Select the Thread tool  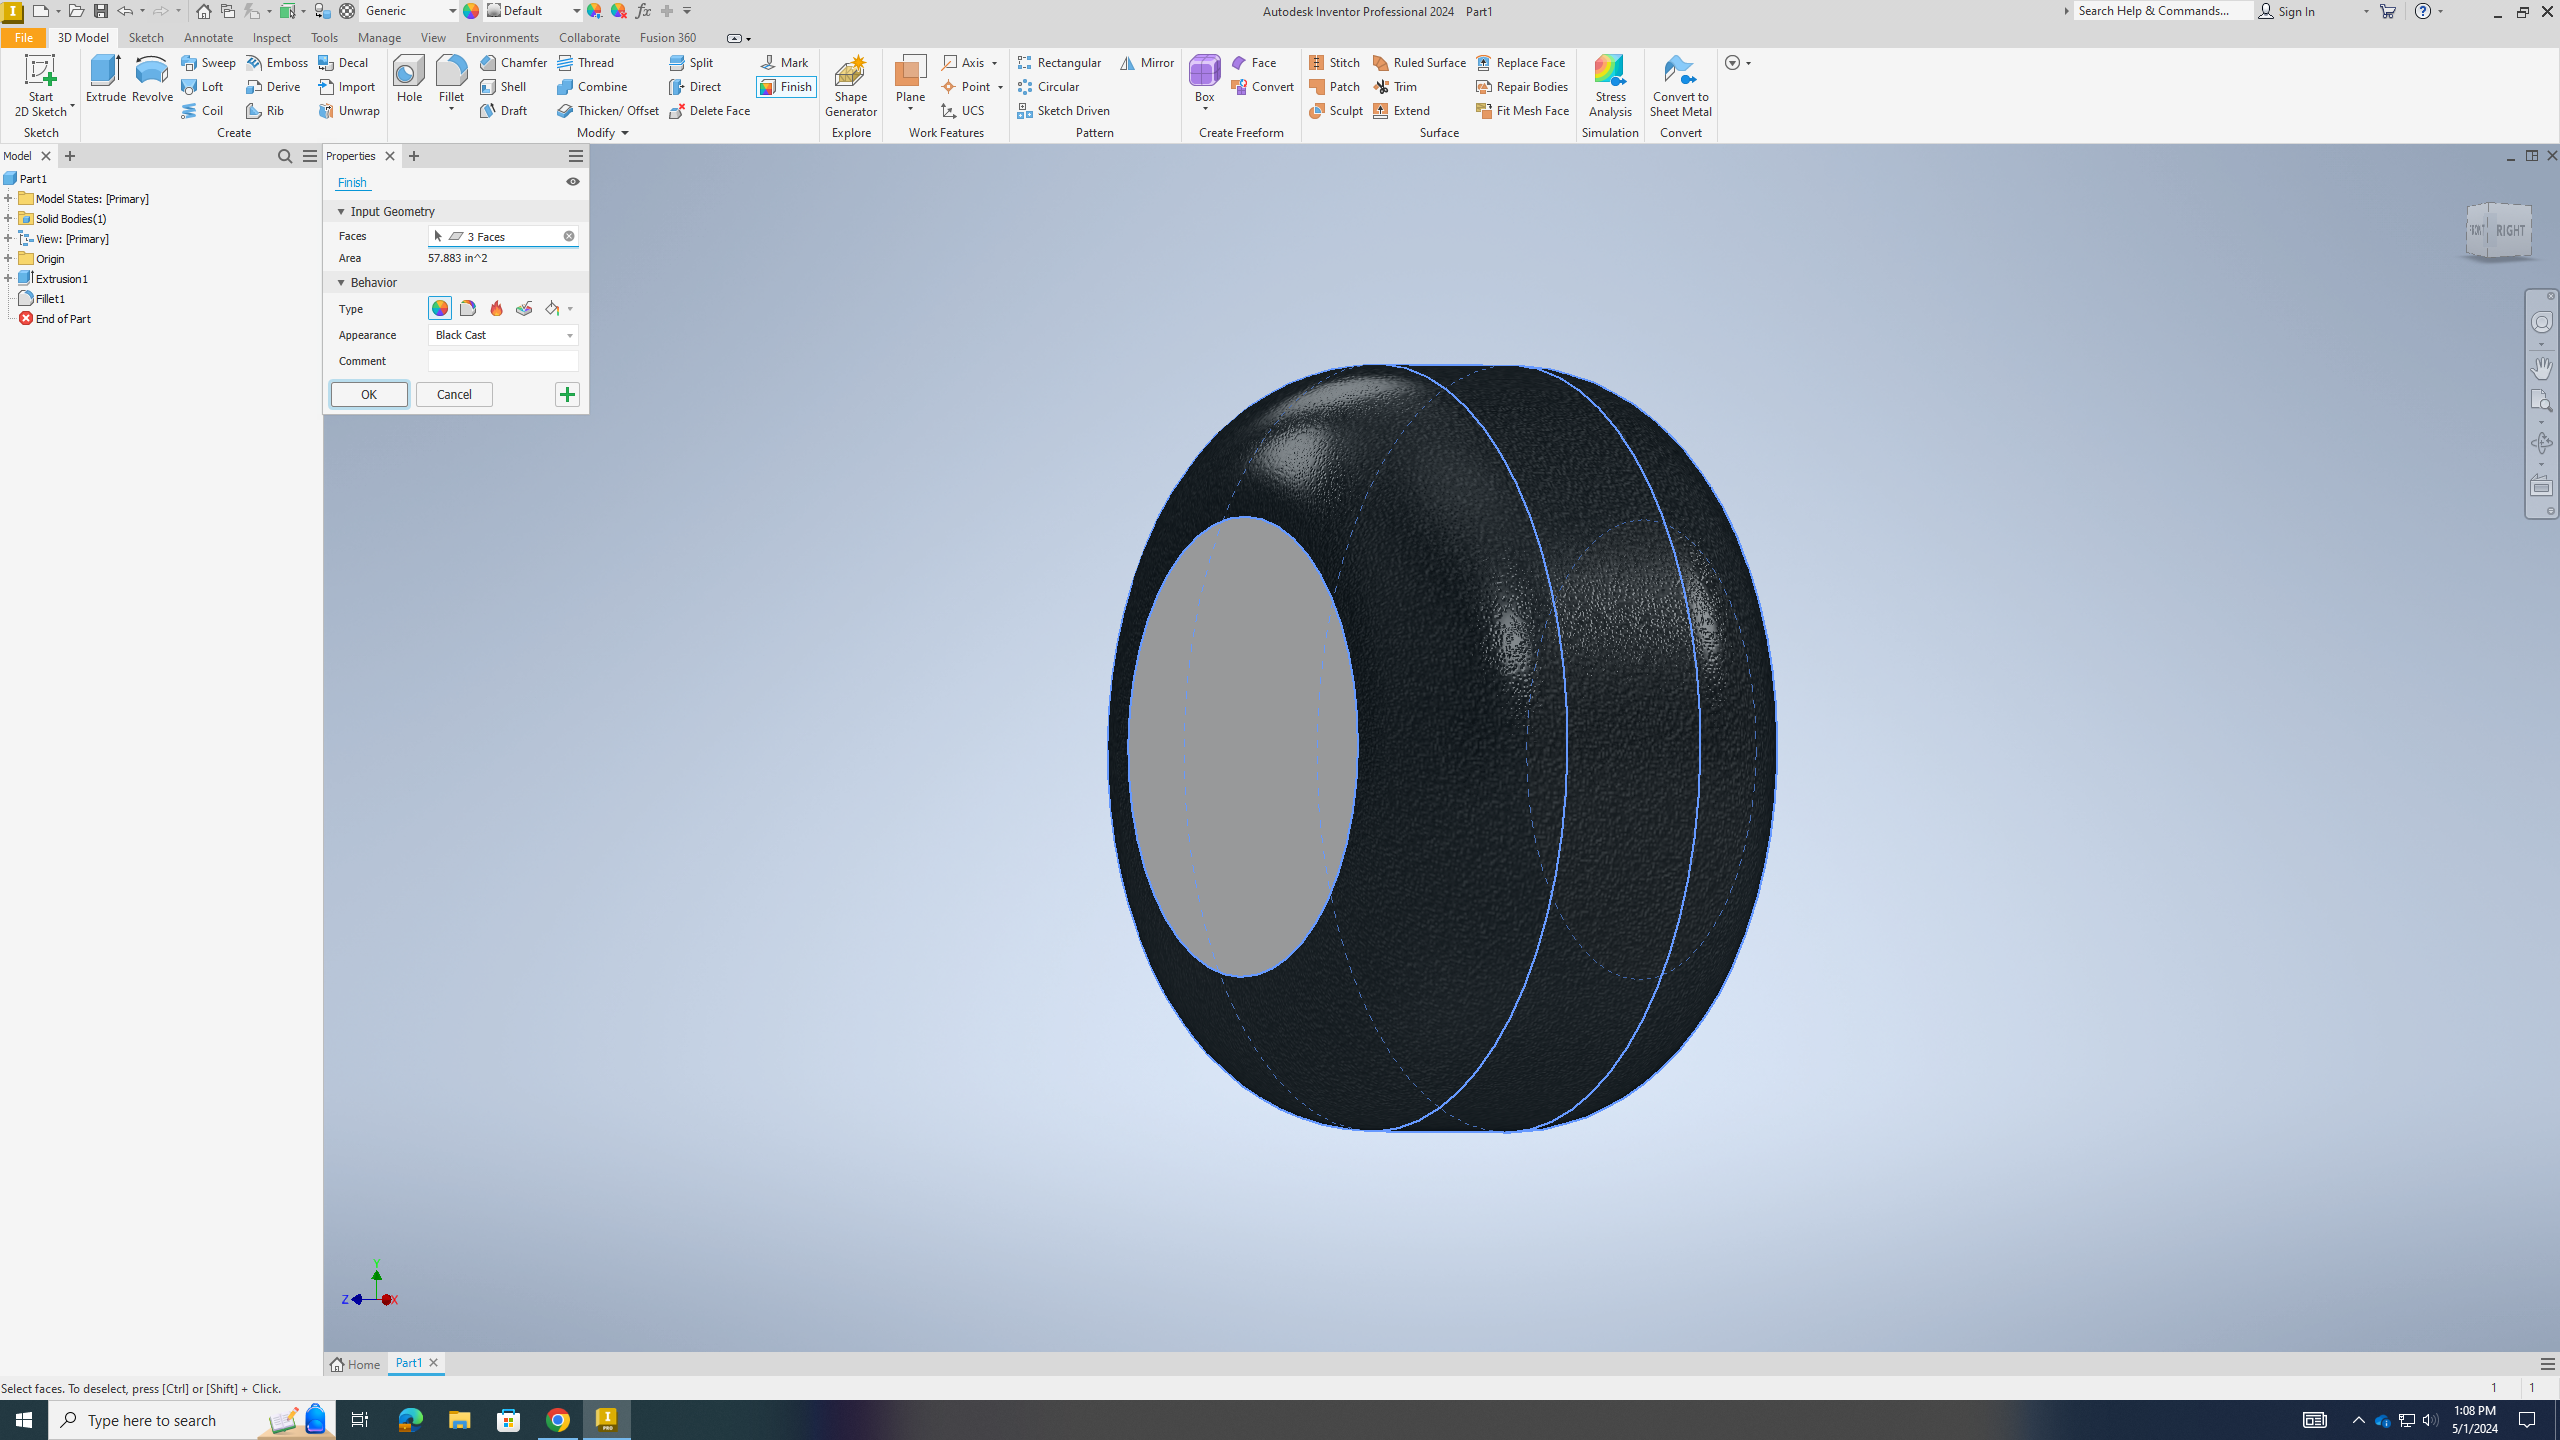[x=586, y=62]
